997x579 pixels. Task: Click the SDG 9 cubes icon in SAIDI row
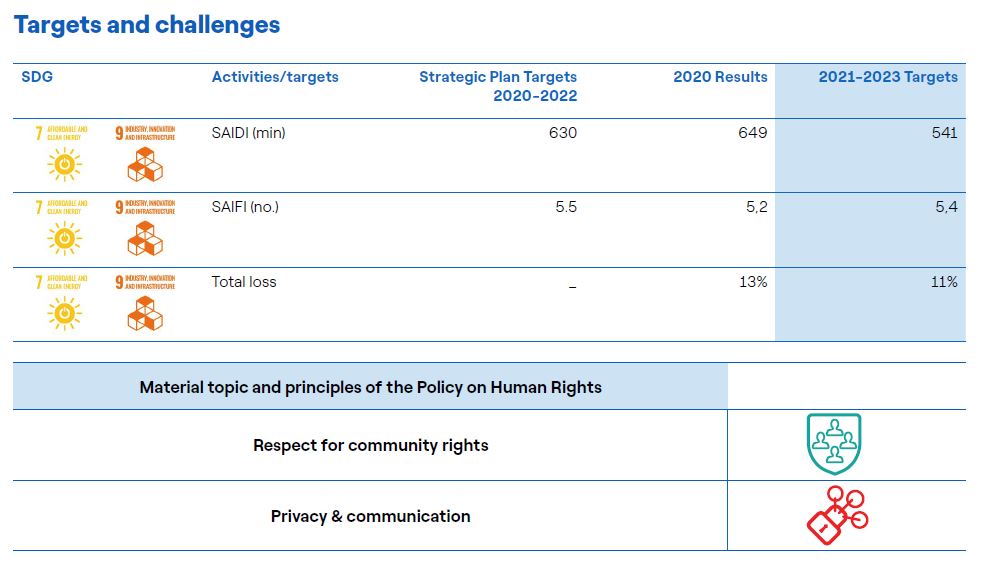pyautogui.click(x=144, y=164)
